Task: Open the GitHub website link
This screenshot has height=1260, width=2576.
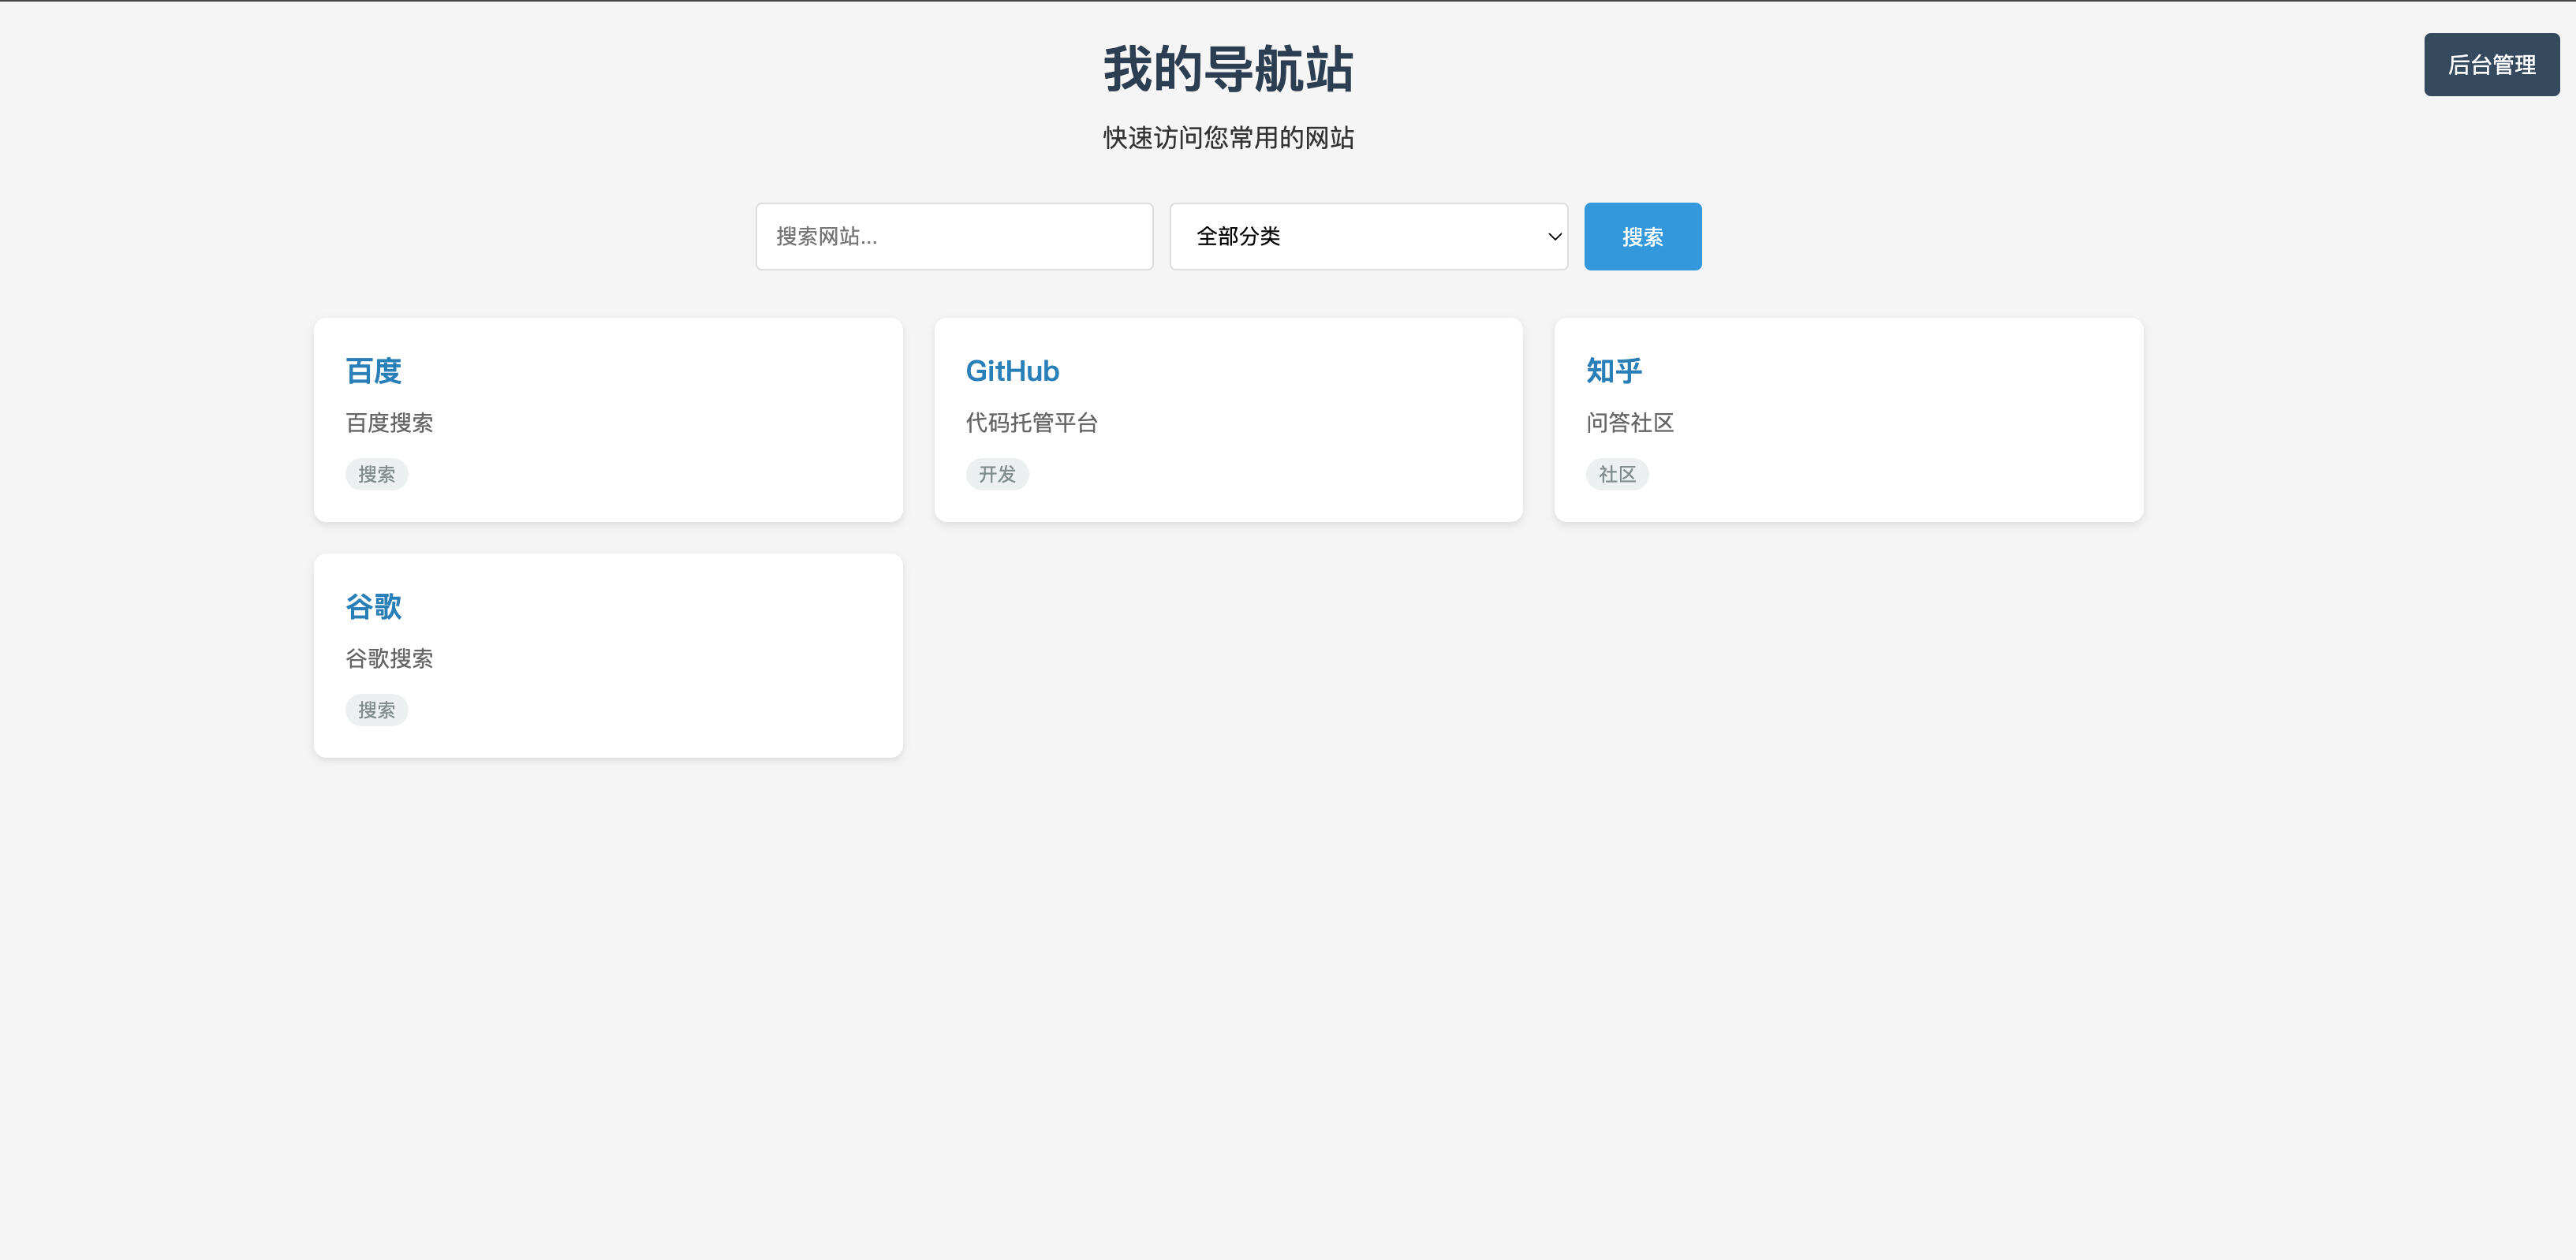Action: point(1012,370)
